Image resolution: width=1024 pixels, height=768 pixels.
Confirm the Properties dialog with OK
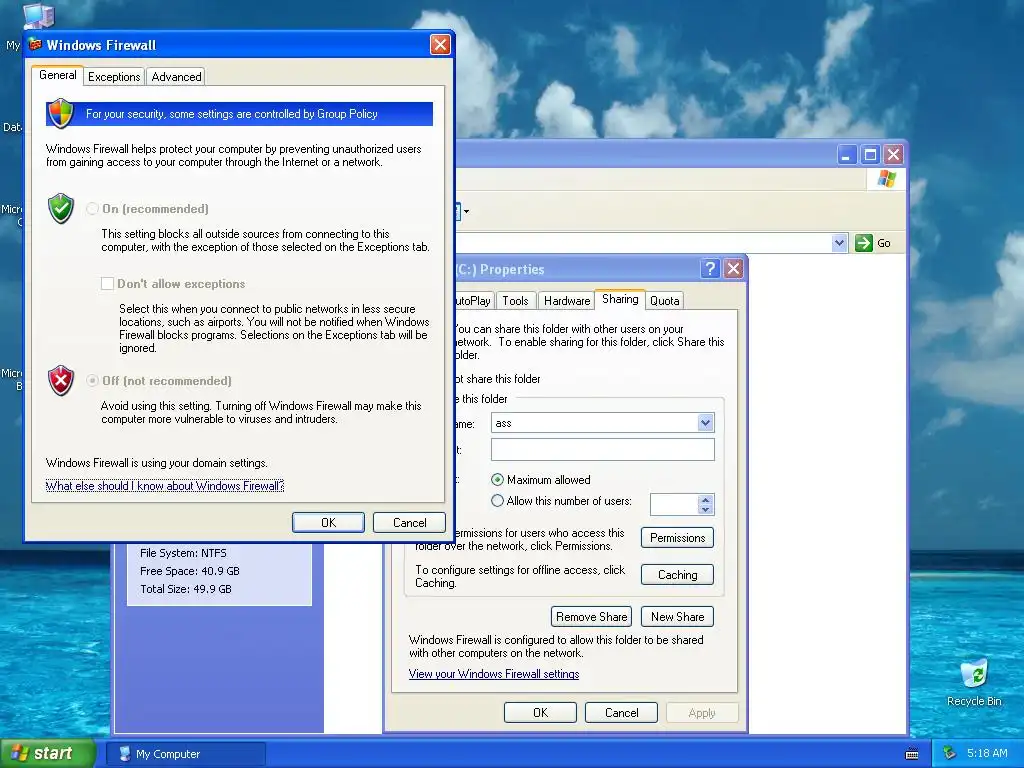(540, 712)
